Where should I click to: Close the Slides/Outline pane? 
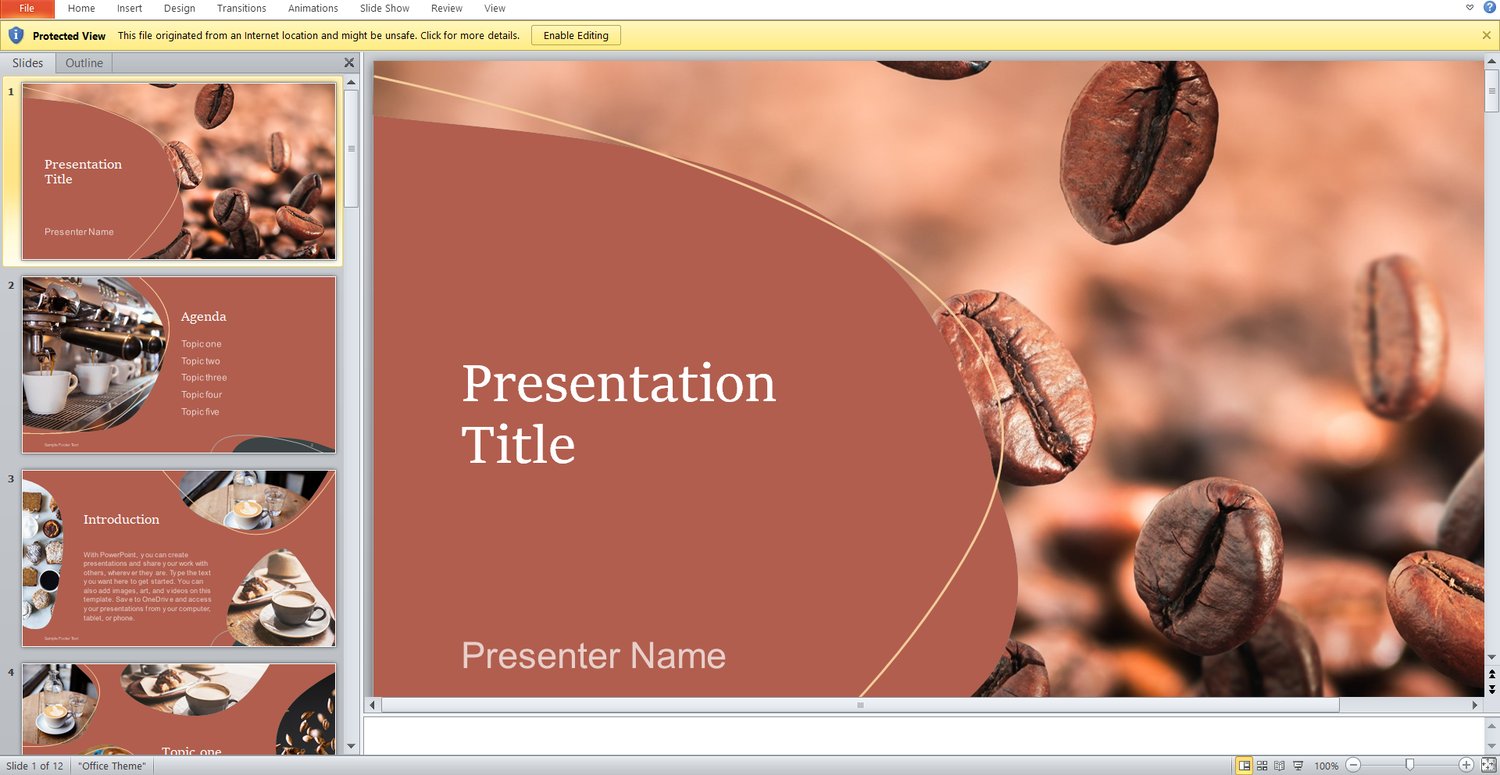click(x=349, y=62)
